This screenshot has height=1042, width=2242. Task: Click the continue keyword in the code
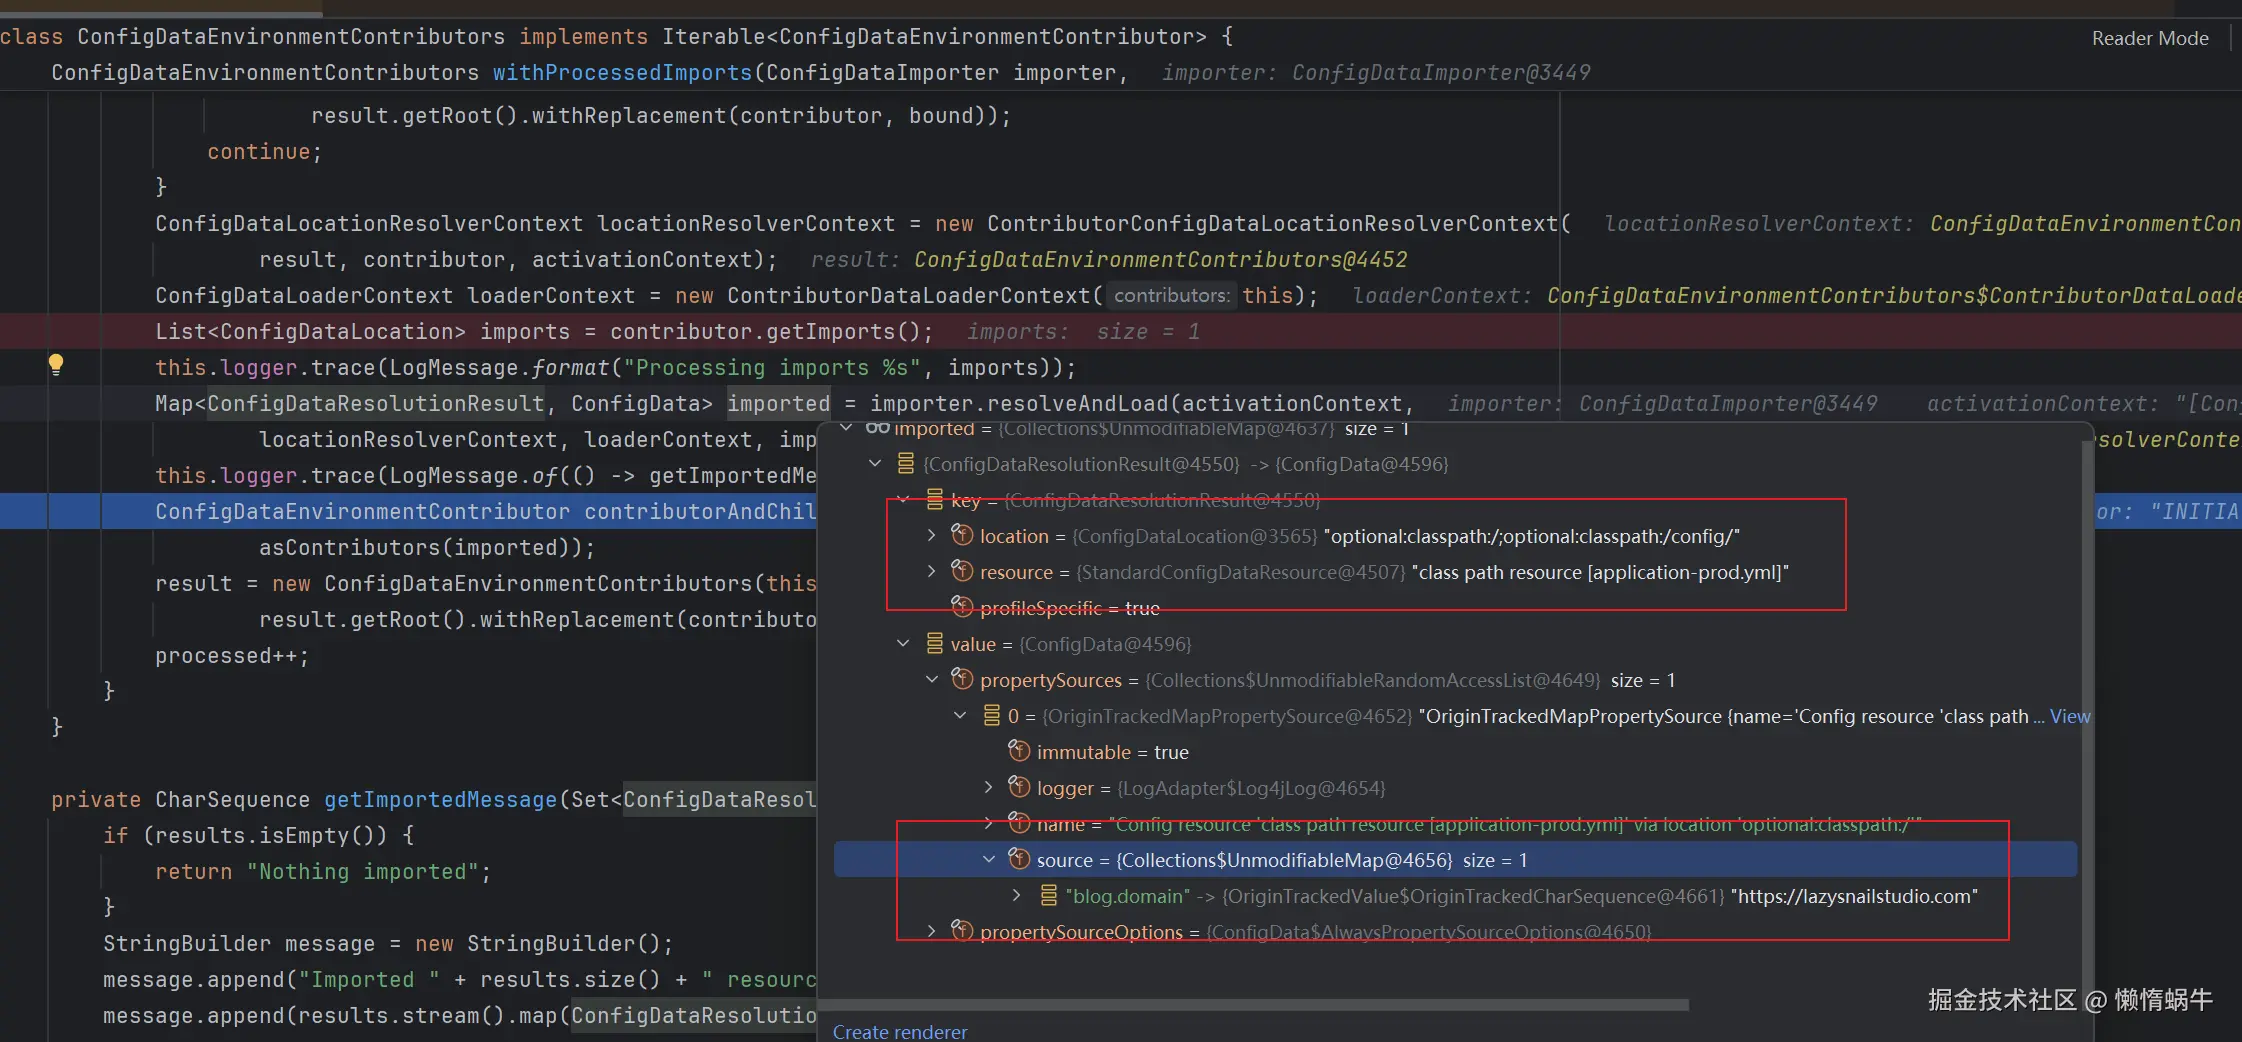pos(259,152)
